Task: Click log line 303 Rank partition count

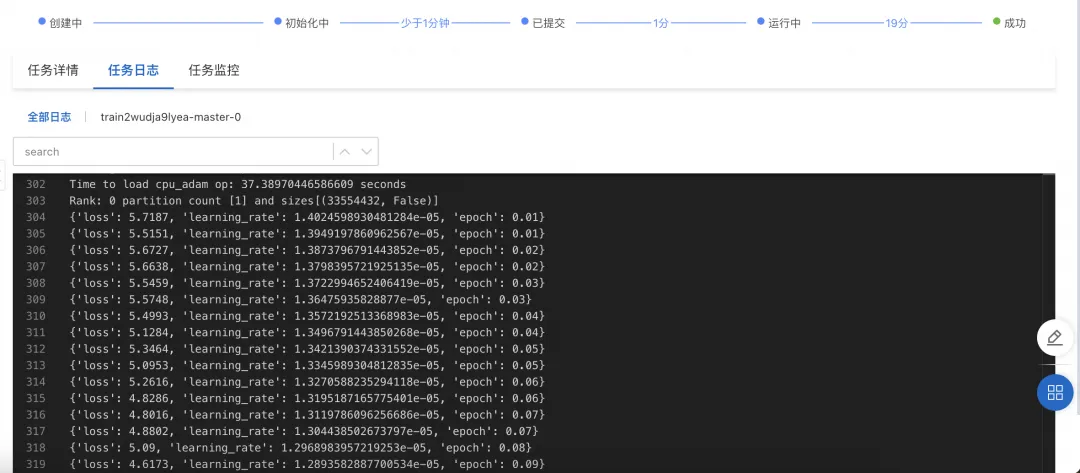Action: (x=254, y=201)
